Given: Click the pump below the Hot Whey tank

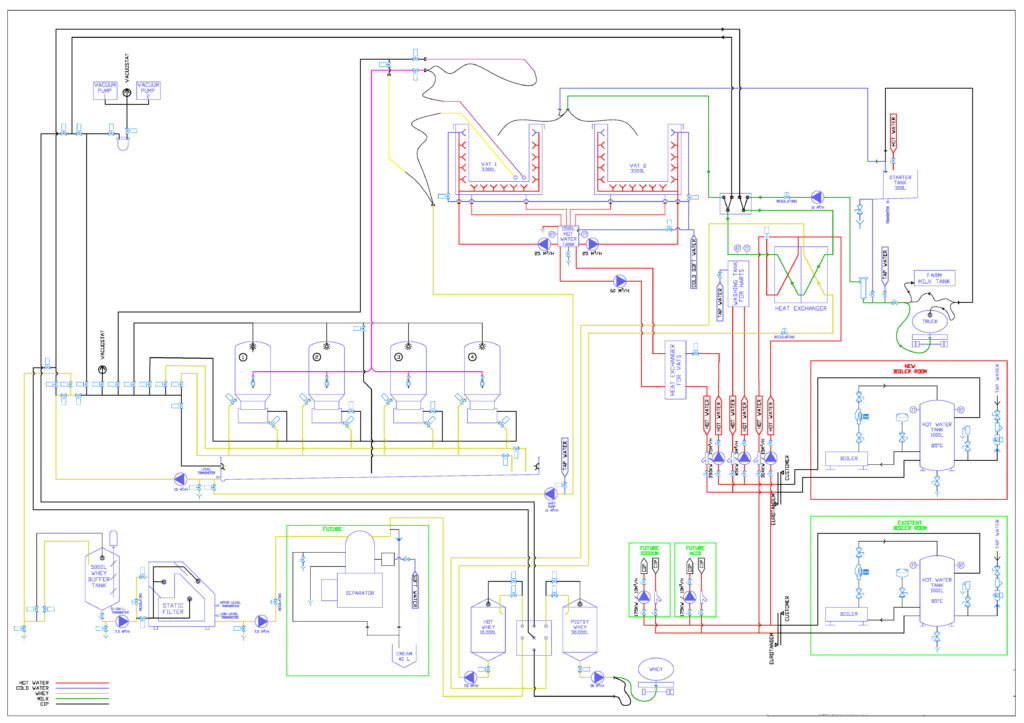Looking at the screenshot, I should pos(470,677).
